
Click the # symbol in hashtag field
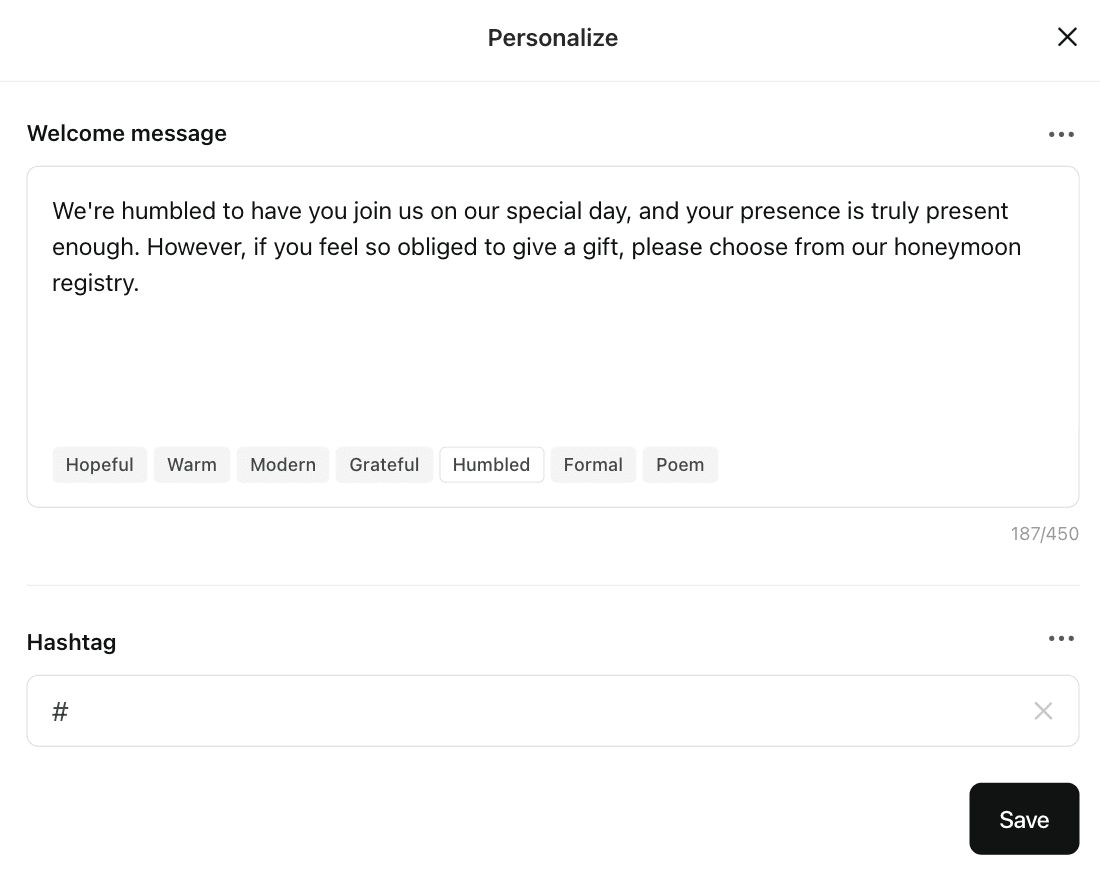click(60, 711)
